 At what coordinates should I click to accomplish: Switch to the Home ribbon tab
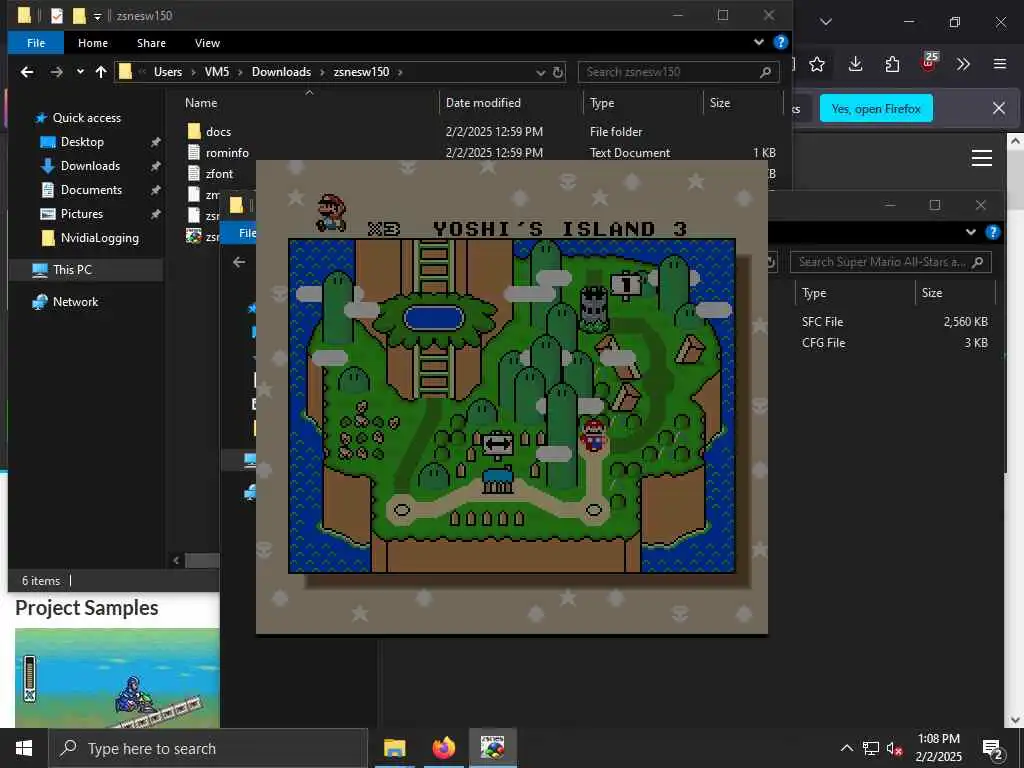pos(93,43)
